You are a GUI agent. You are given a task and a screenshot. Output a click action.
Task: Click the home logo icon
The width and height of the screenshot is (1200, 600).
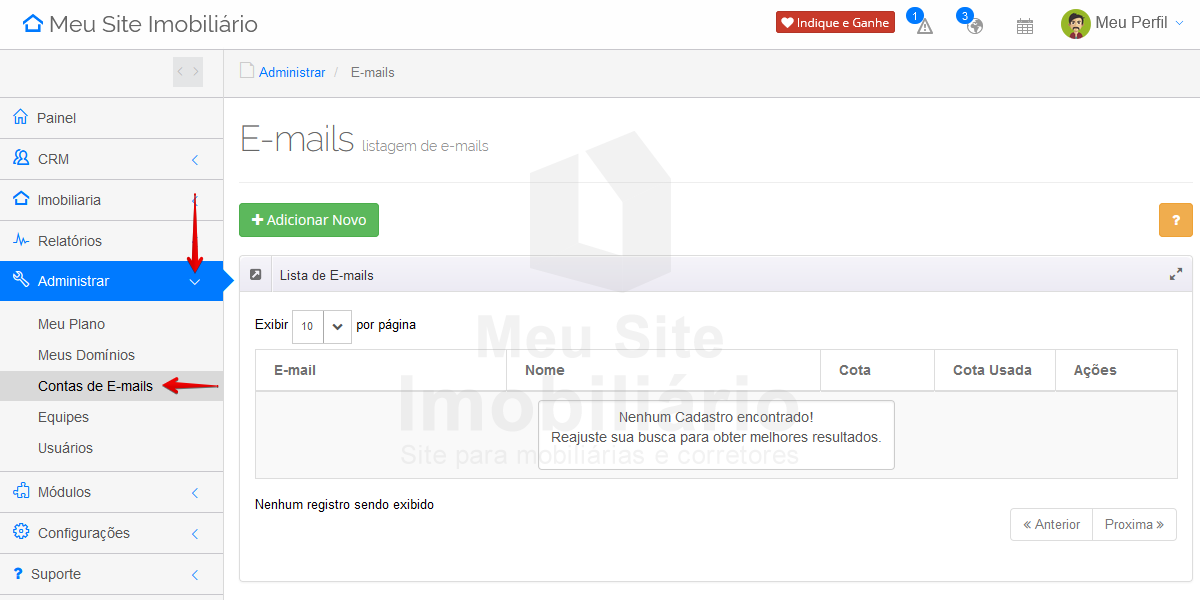point(33,24)
